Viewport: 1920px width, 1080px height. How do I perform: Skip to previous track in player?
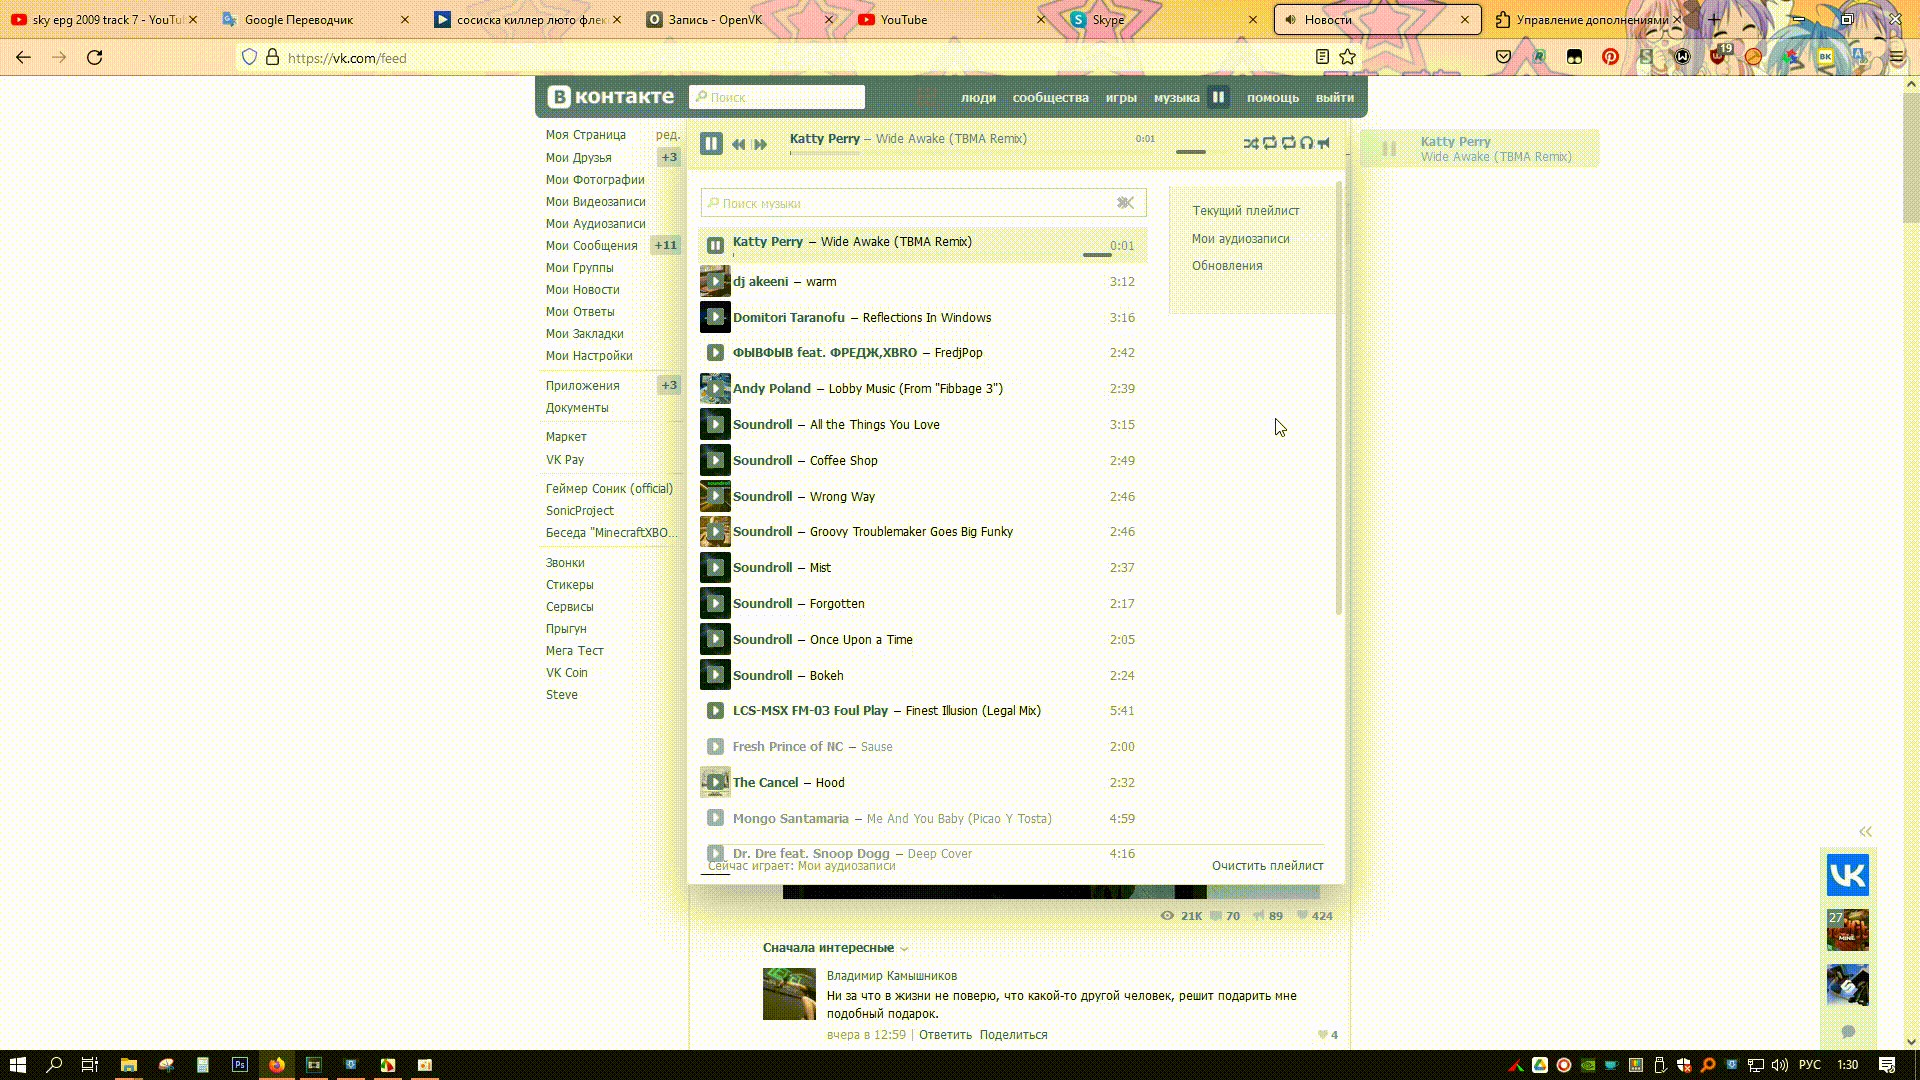tap(738, 144)
